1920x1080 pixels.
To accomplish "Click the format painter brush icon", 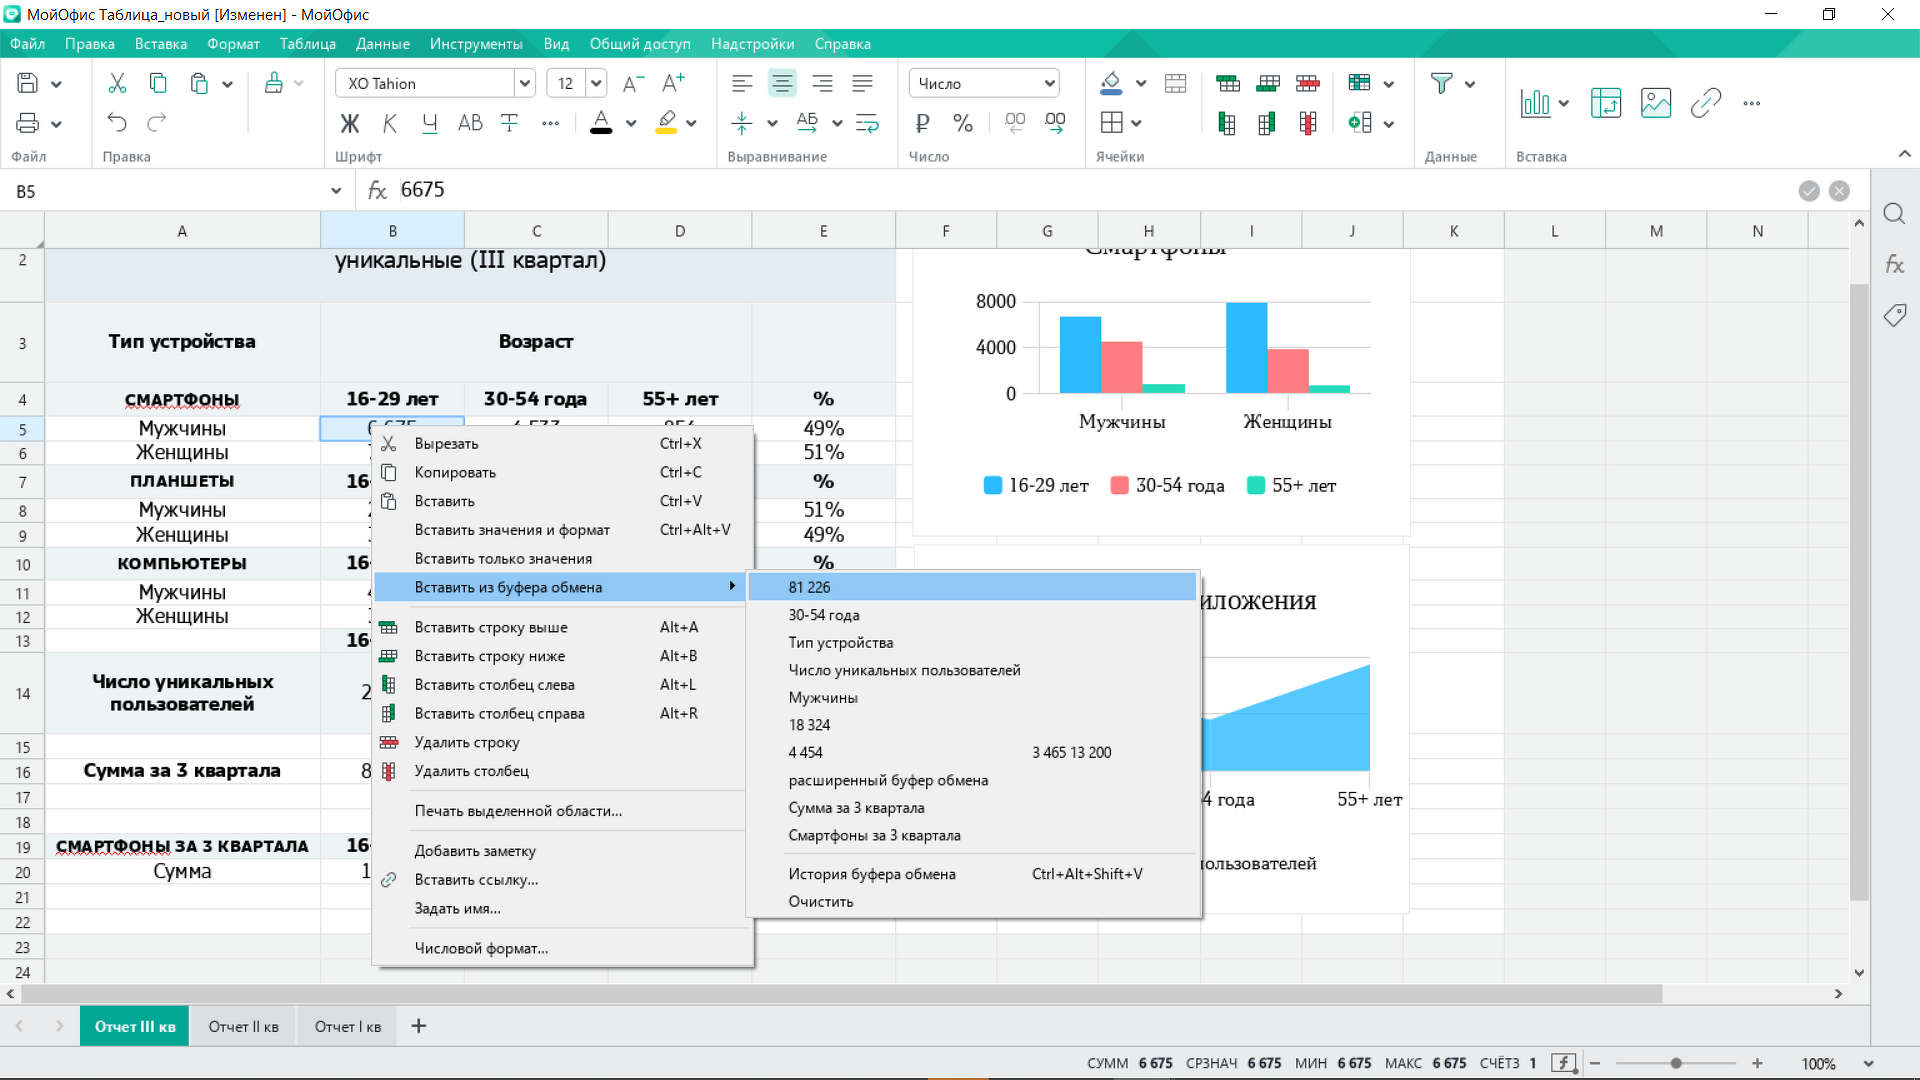I will tap(274, 84).
